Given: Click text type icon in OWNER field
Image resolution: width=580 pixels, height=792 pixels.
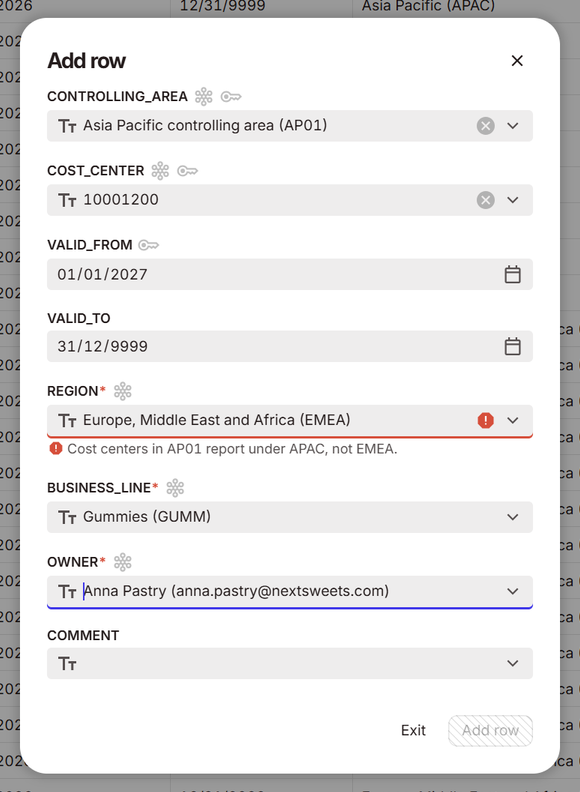Looking at the screenshot, I should click(x=67, y=591).
